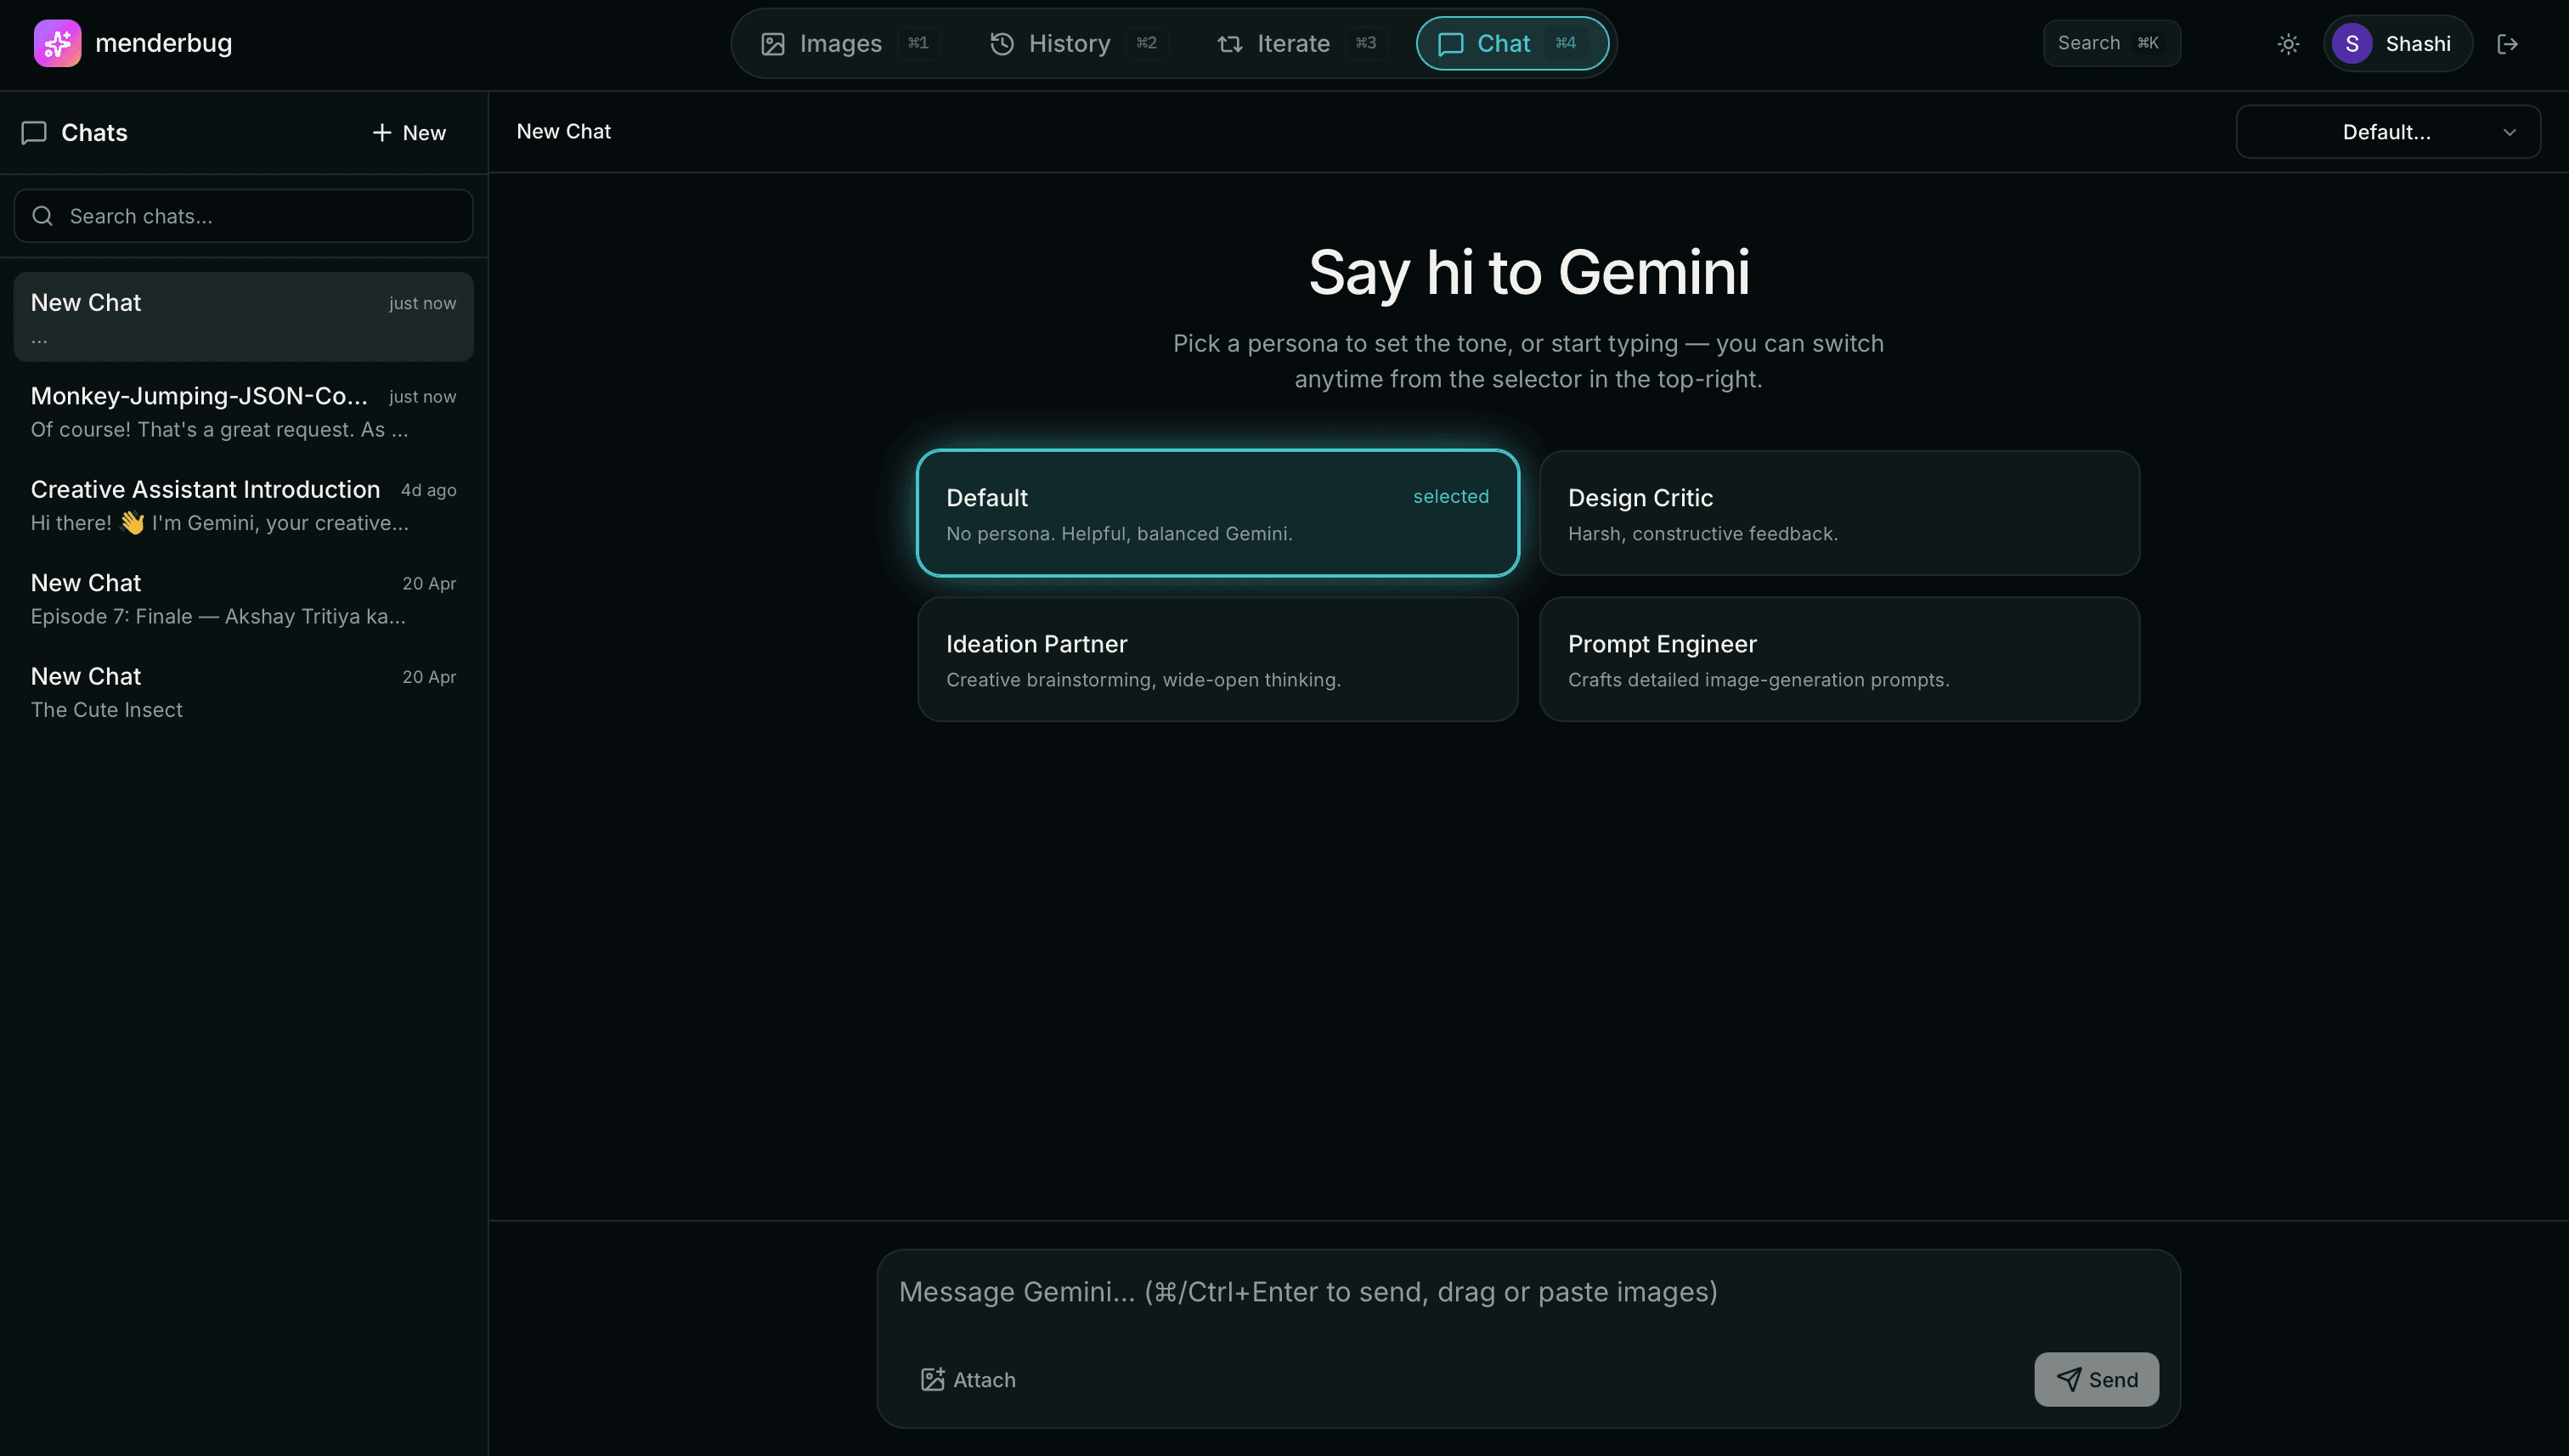Viewport: 2569px width, 1456px height.
Task: Click the Harsh, constructive feedback description
Action: [x=1702, y=534]
